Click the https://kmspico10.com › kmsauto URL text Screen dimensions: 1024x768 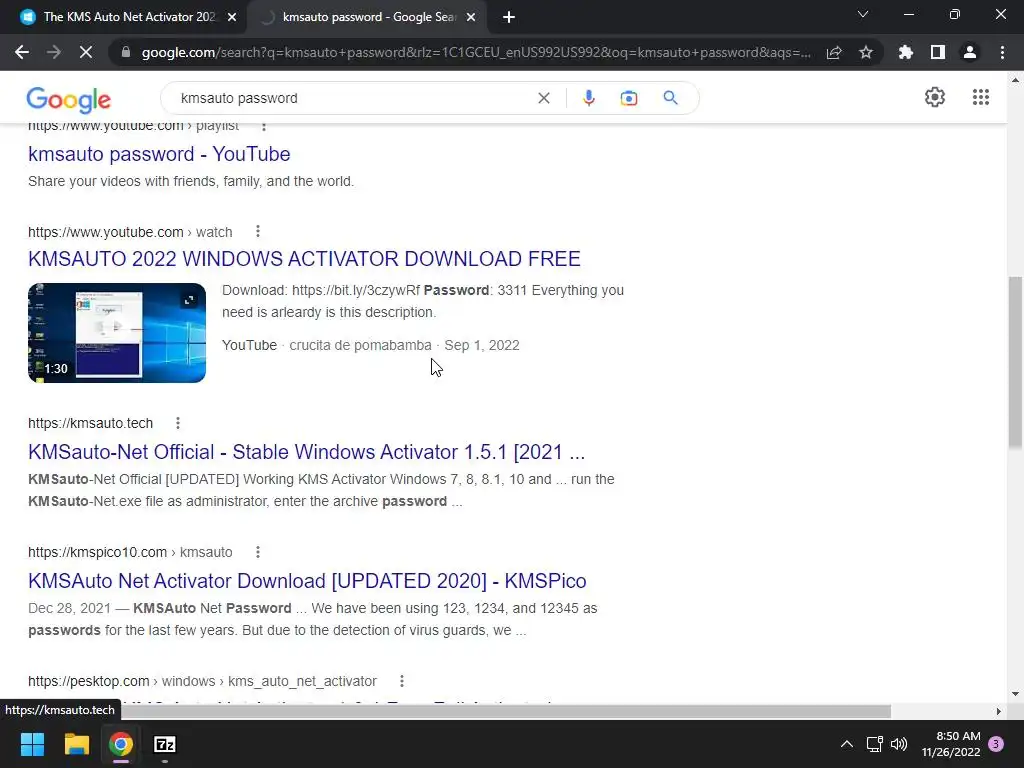click(x=130, y=552)
